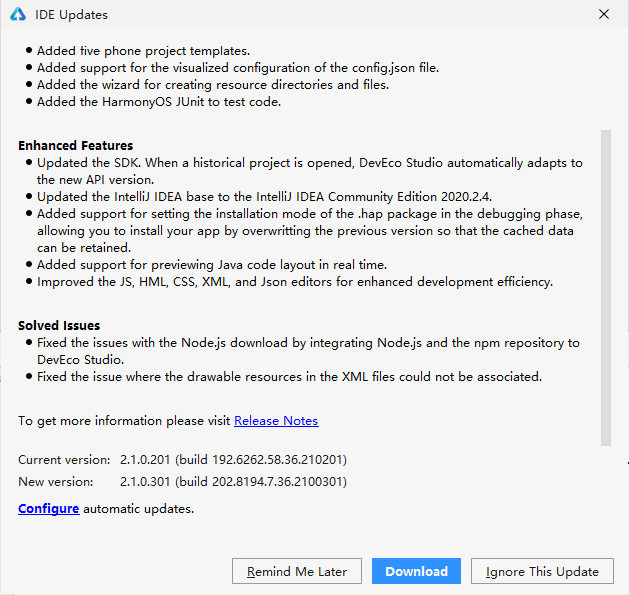Click the 'New version:' label
Image resolution: width=629 pixels, height=595 pixels.
click(x=55, y=481)
